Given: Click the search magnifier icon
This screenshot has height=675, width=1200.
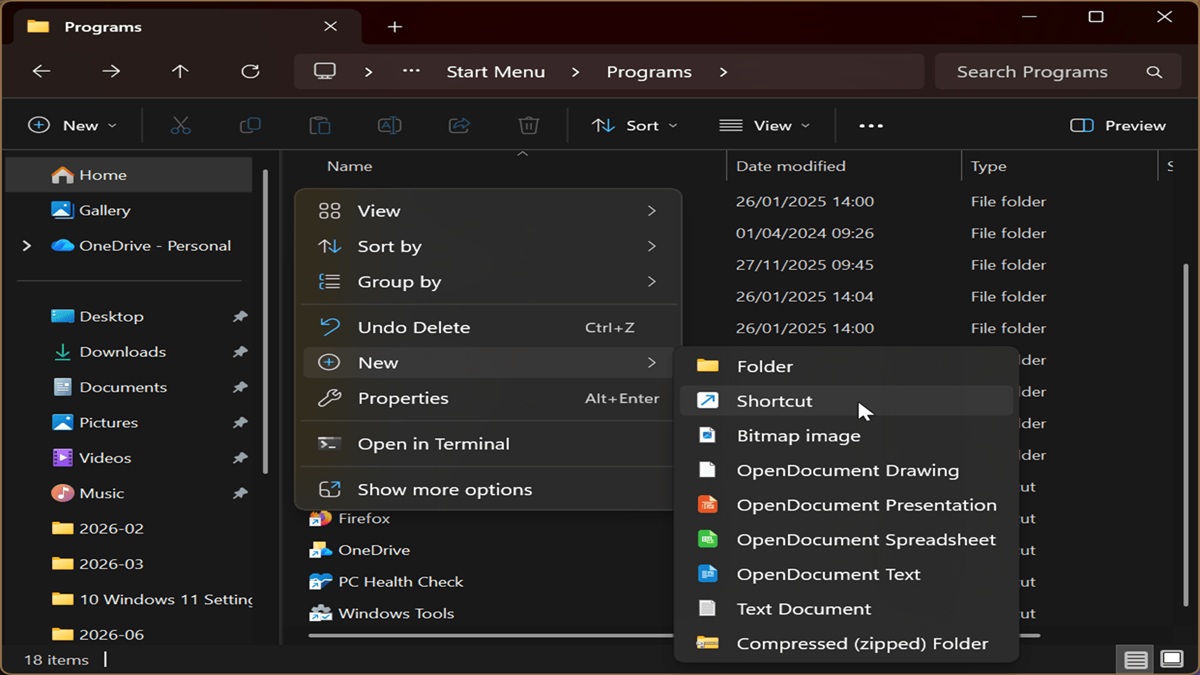Looking at the screenshot, I should click(x=1154, y=72).
